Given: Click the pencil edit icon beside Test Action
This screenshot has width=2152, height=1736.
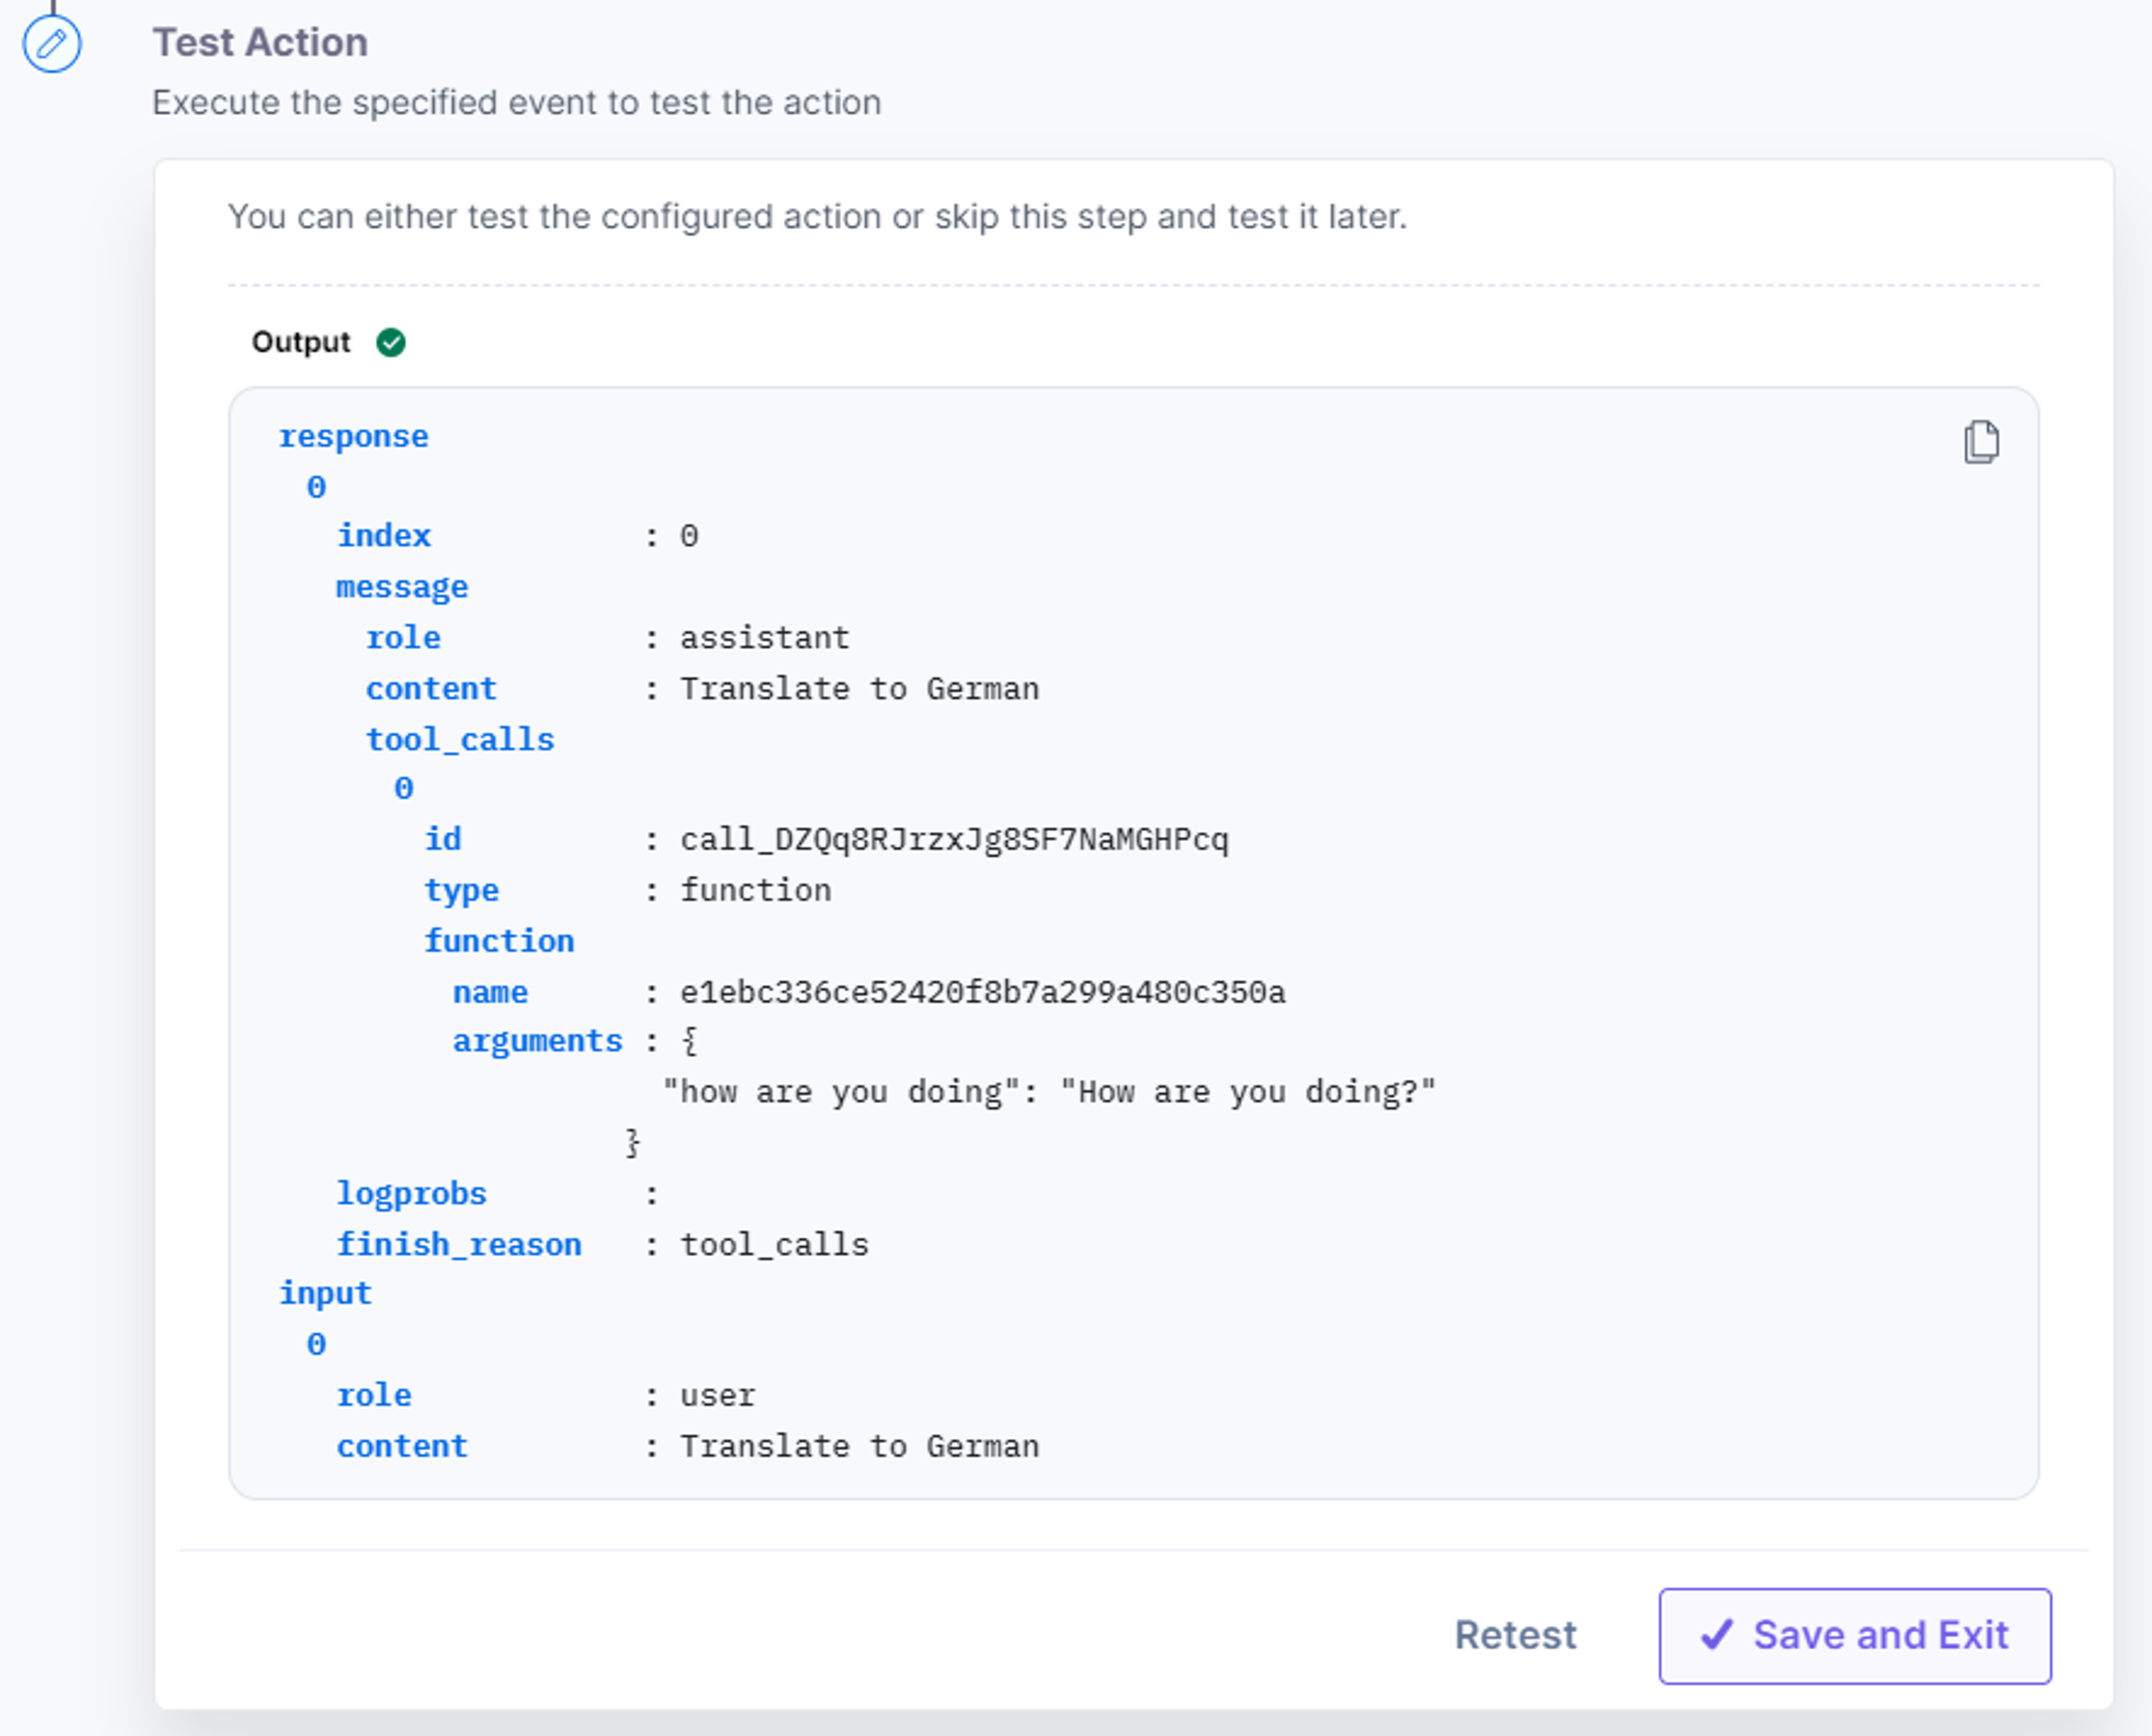Looking at the screenshot, I should [52, 44].
